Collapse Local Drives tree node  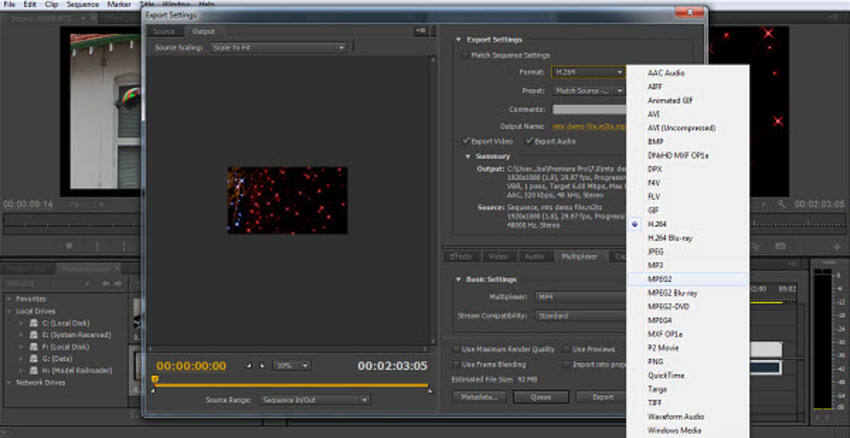9,311
